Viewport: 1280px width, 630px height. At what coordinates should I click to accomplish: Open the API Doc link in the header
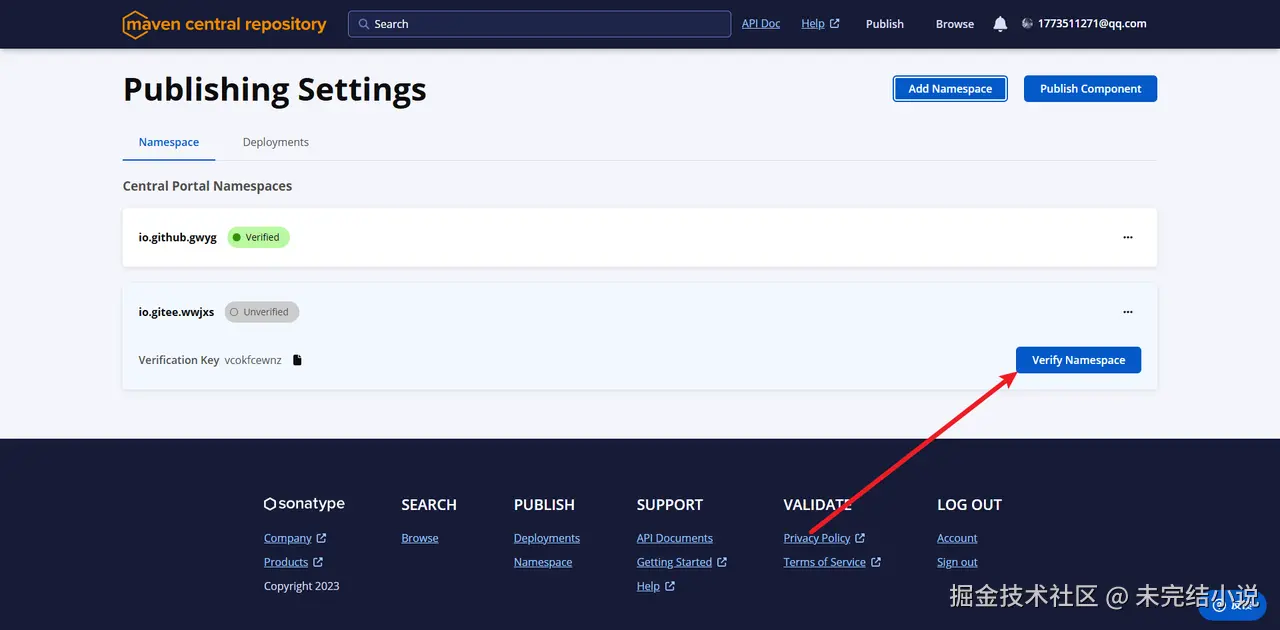761,24
